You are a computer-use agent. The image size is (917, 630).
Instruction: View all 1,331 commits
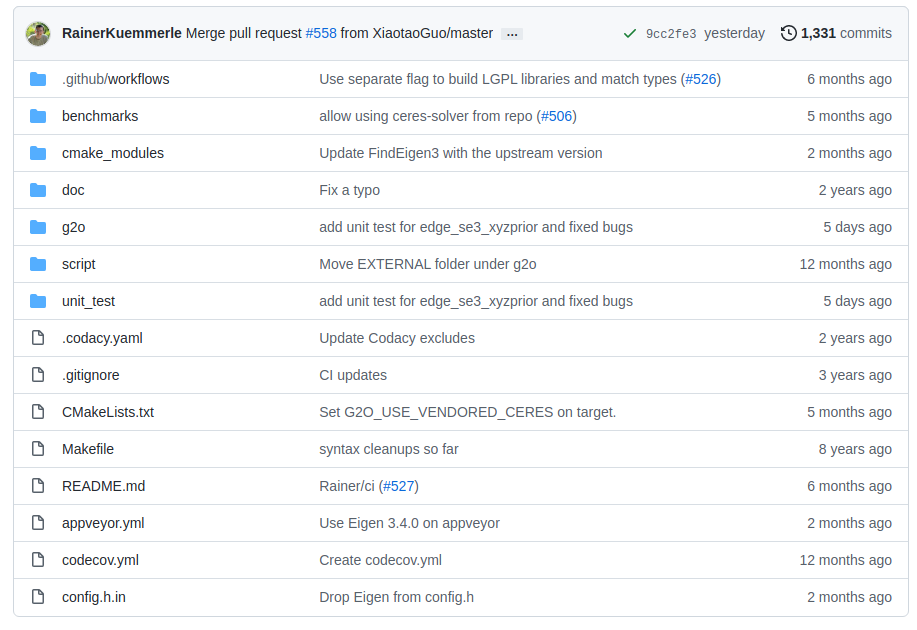(846, 33)
